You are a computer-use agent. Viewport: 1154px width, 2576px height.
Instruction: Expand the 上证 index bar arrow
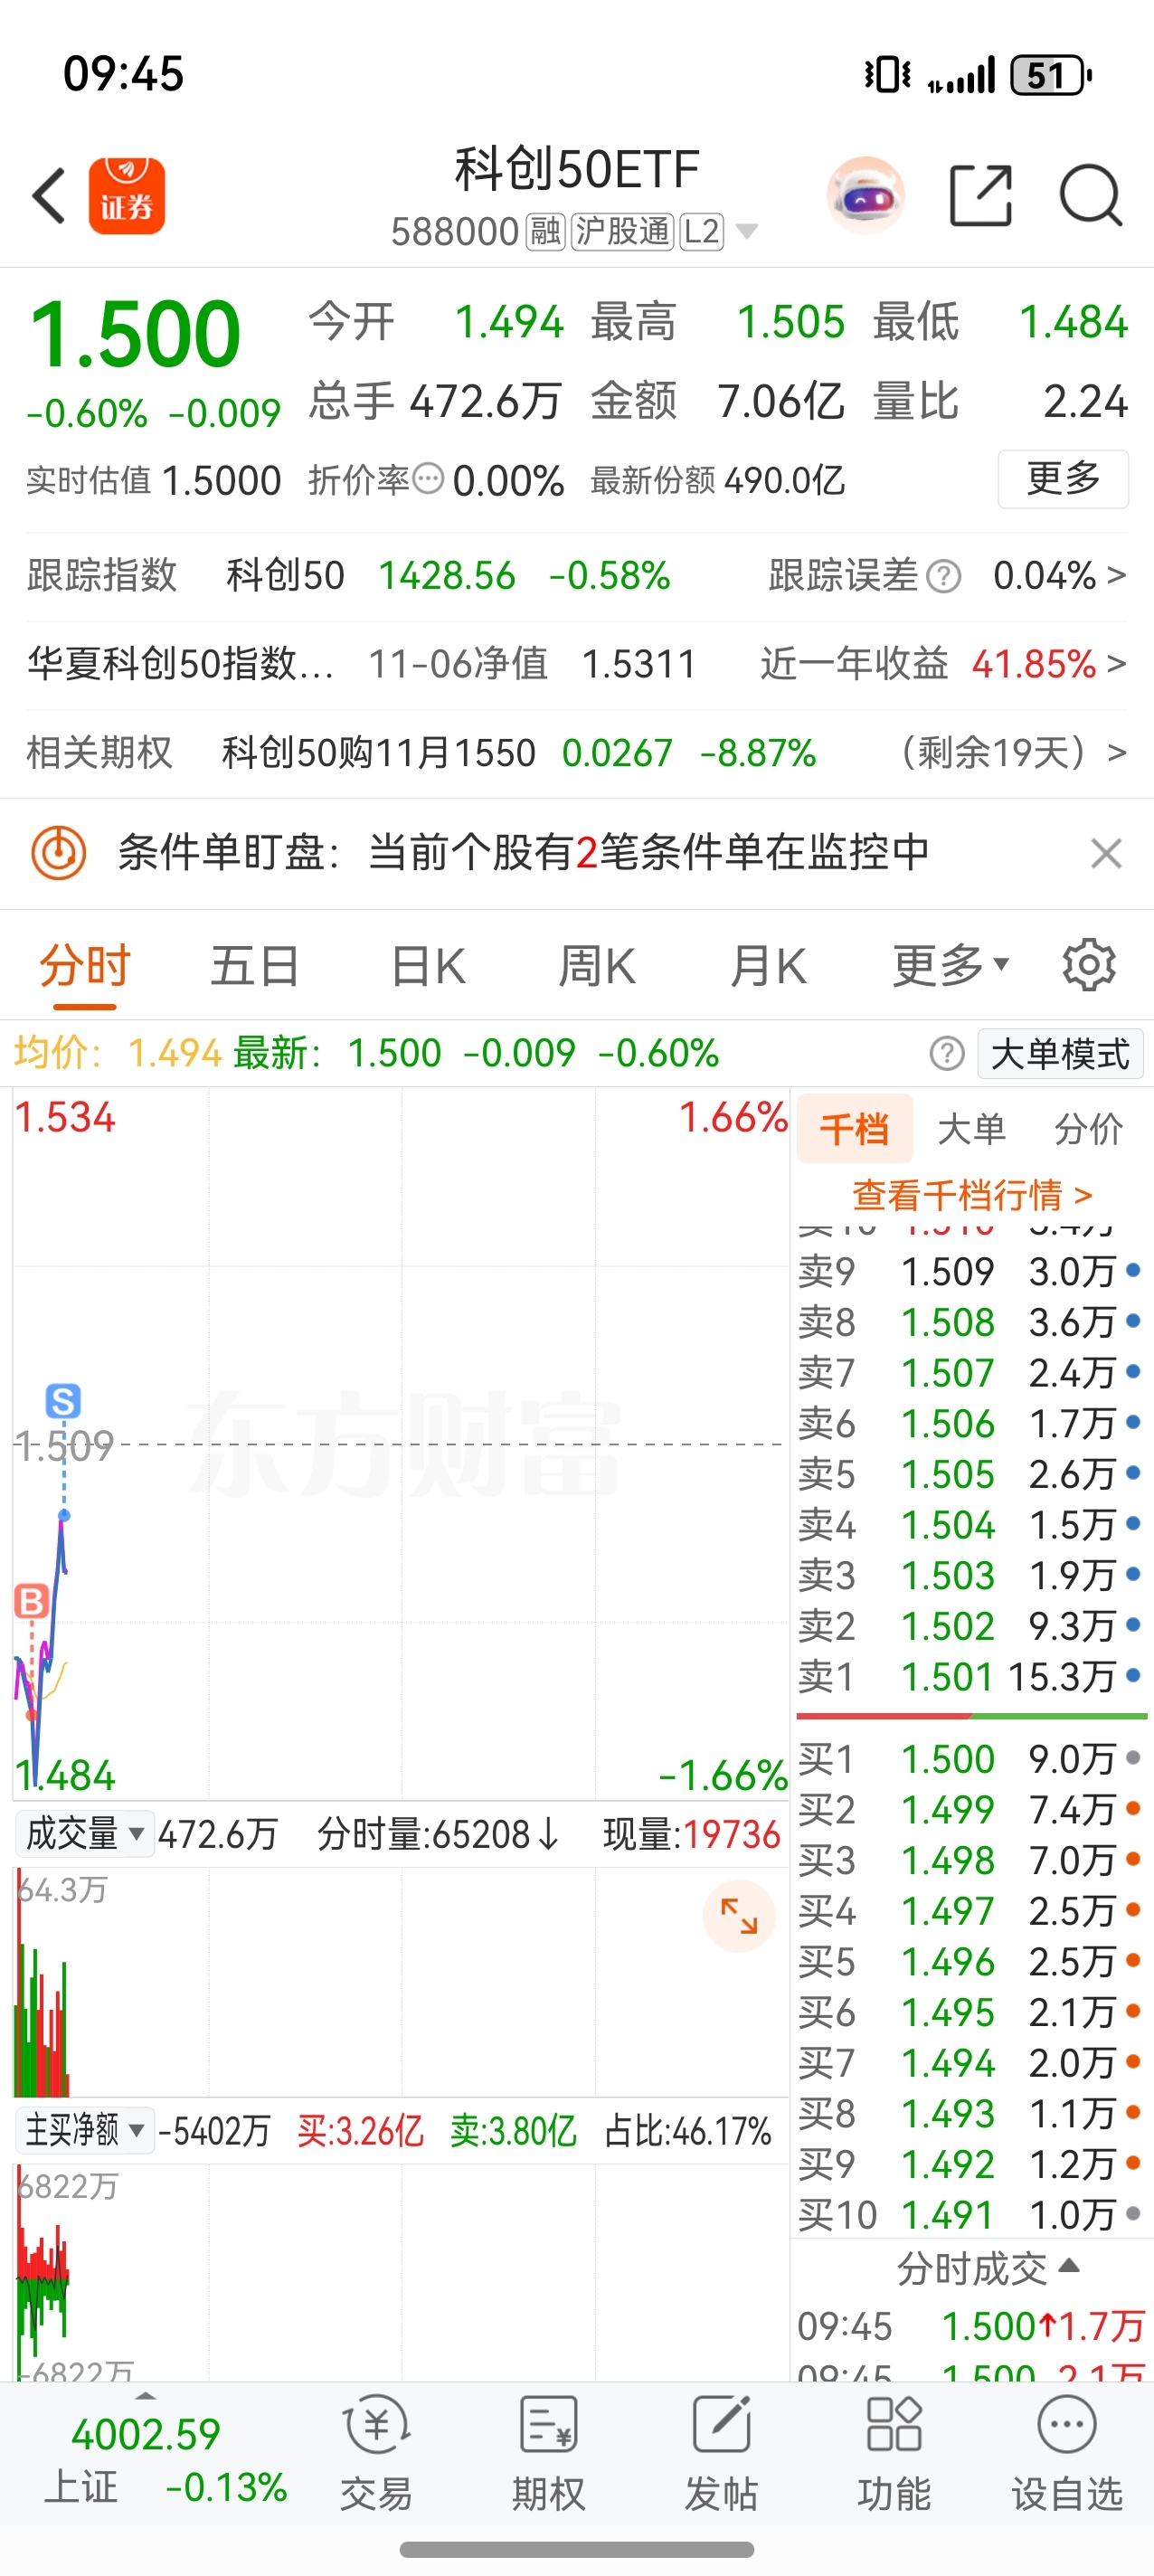click(146, 2396)
